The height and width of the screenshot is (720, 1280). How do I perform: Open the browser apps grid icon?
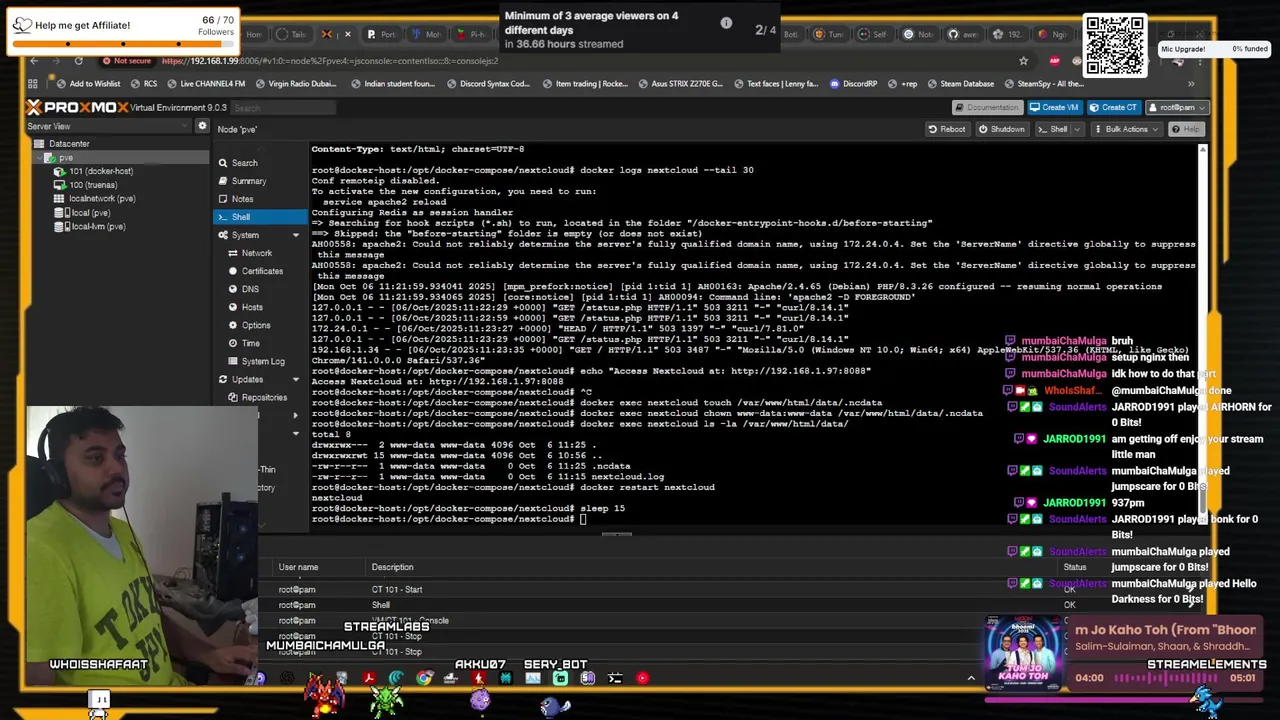point(33,84)
